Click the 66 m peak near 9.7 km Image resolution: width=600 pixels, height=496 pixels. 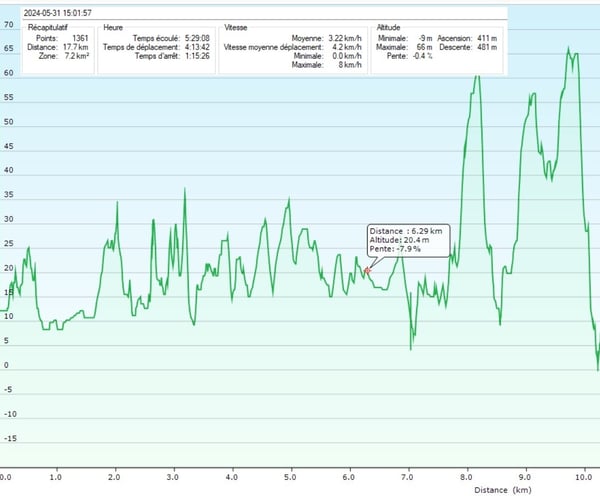click(568, 48)
